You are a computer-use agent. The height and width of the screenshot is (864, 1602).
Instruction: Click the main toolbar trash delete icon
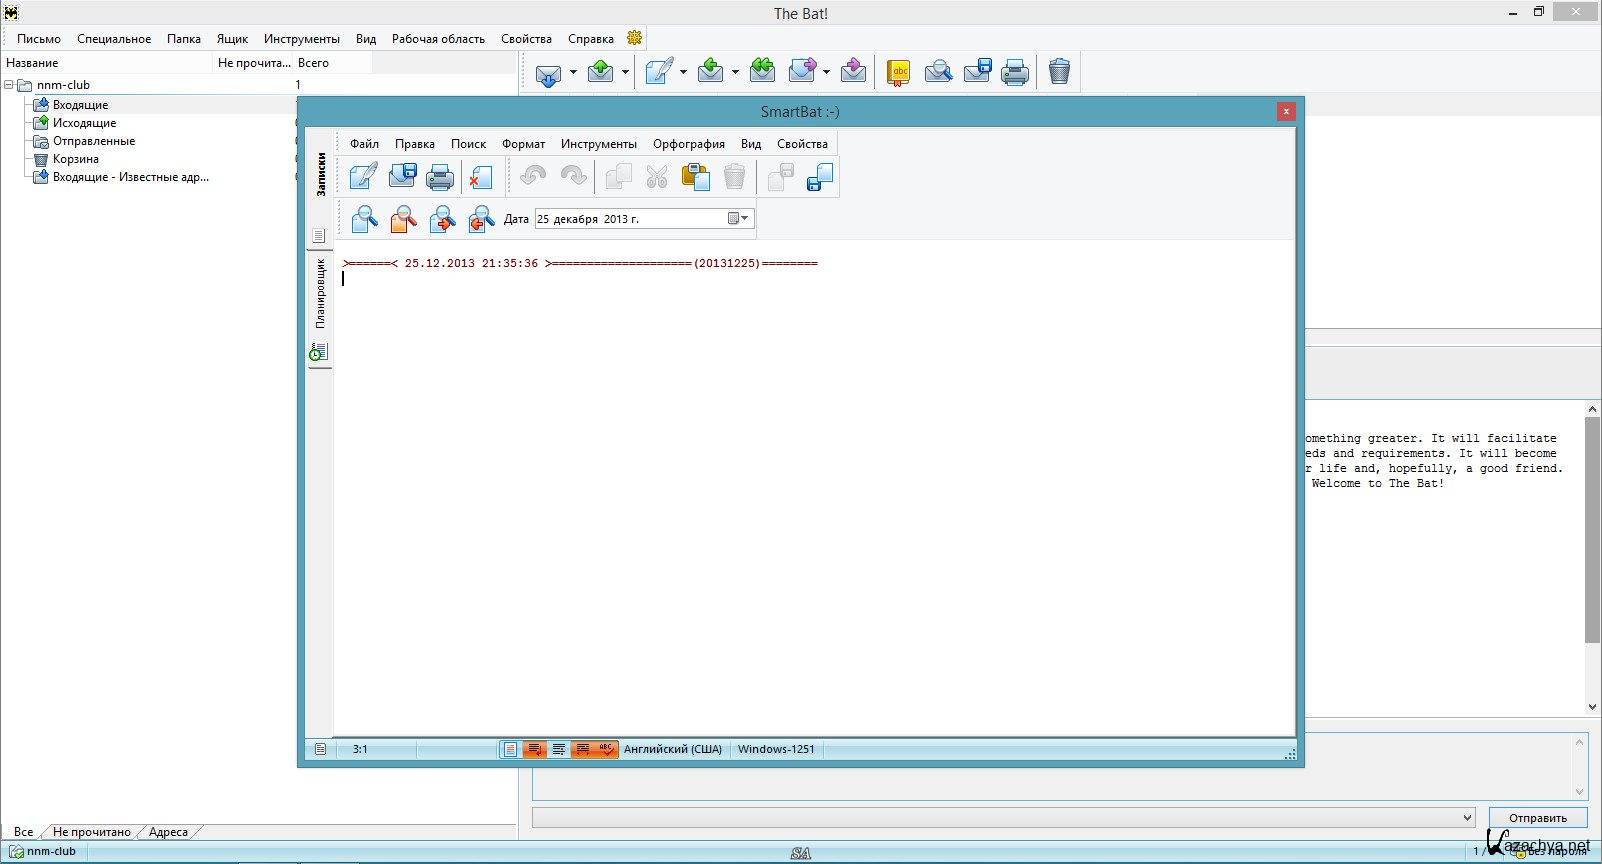click(x=1059, y=71)
